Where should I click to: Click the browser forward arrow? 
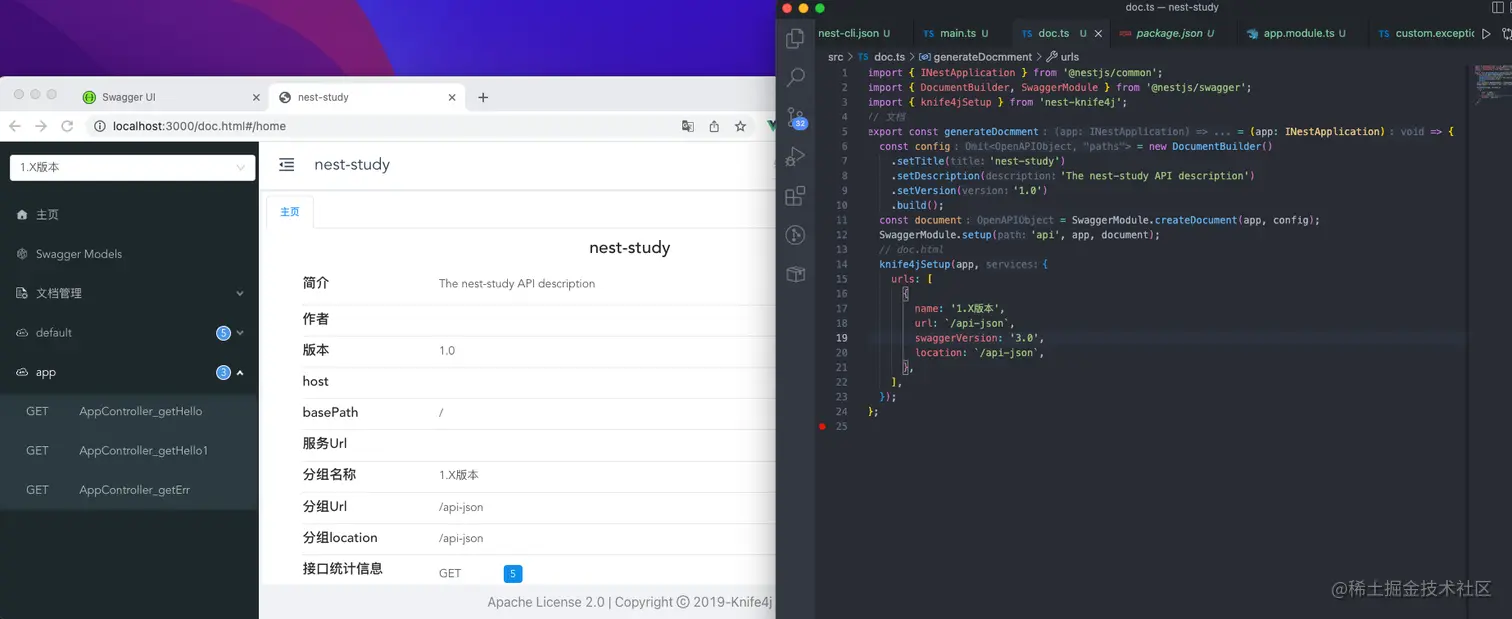(41, 126)
